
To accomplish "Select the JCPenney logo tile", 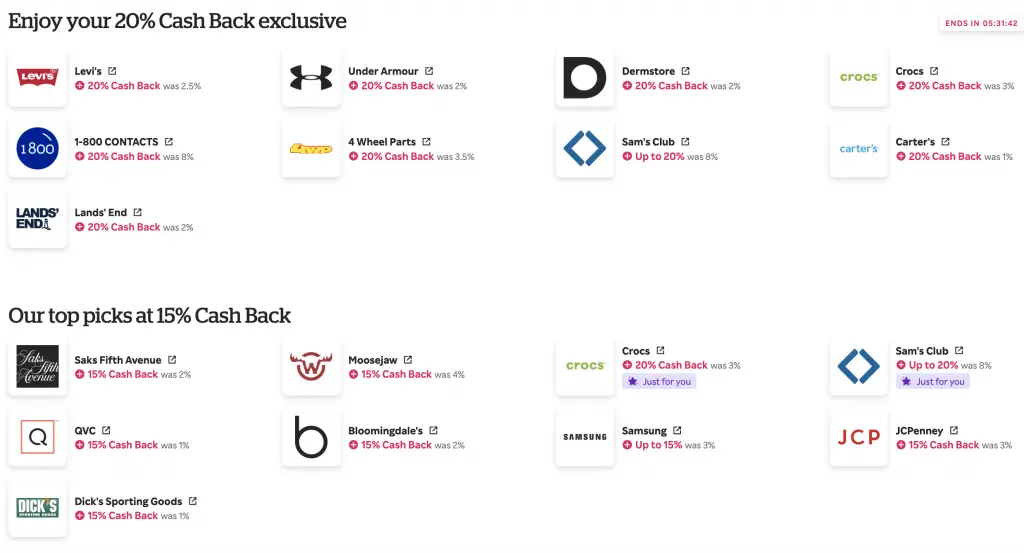I will (859, 437).
